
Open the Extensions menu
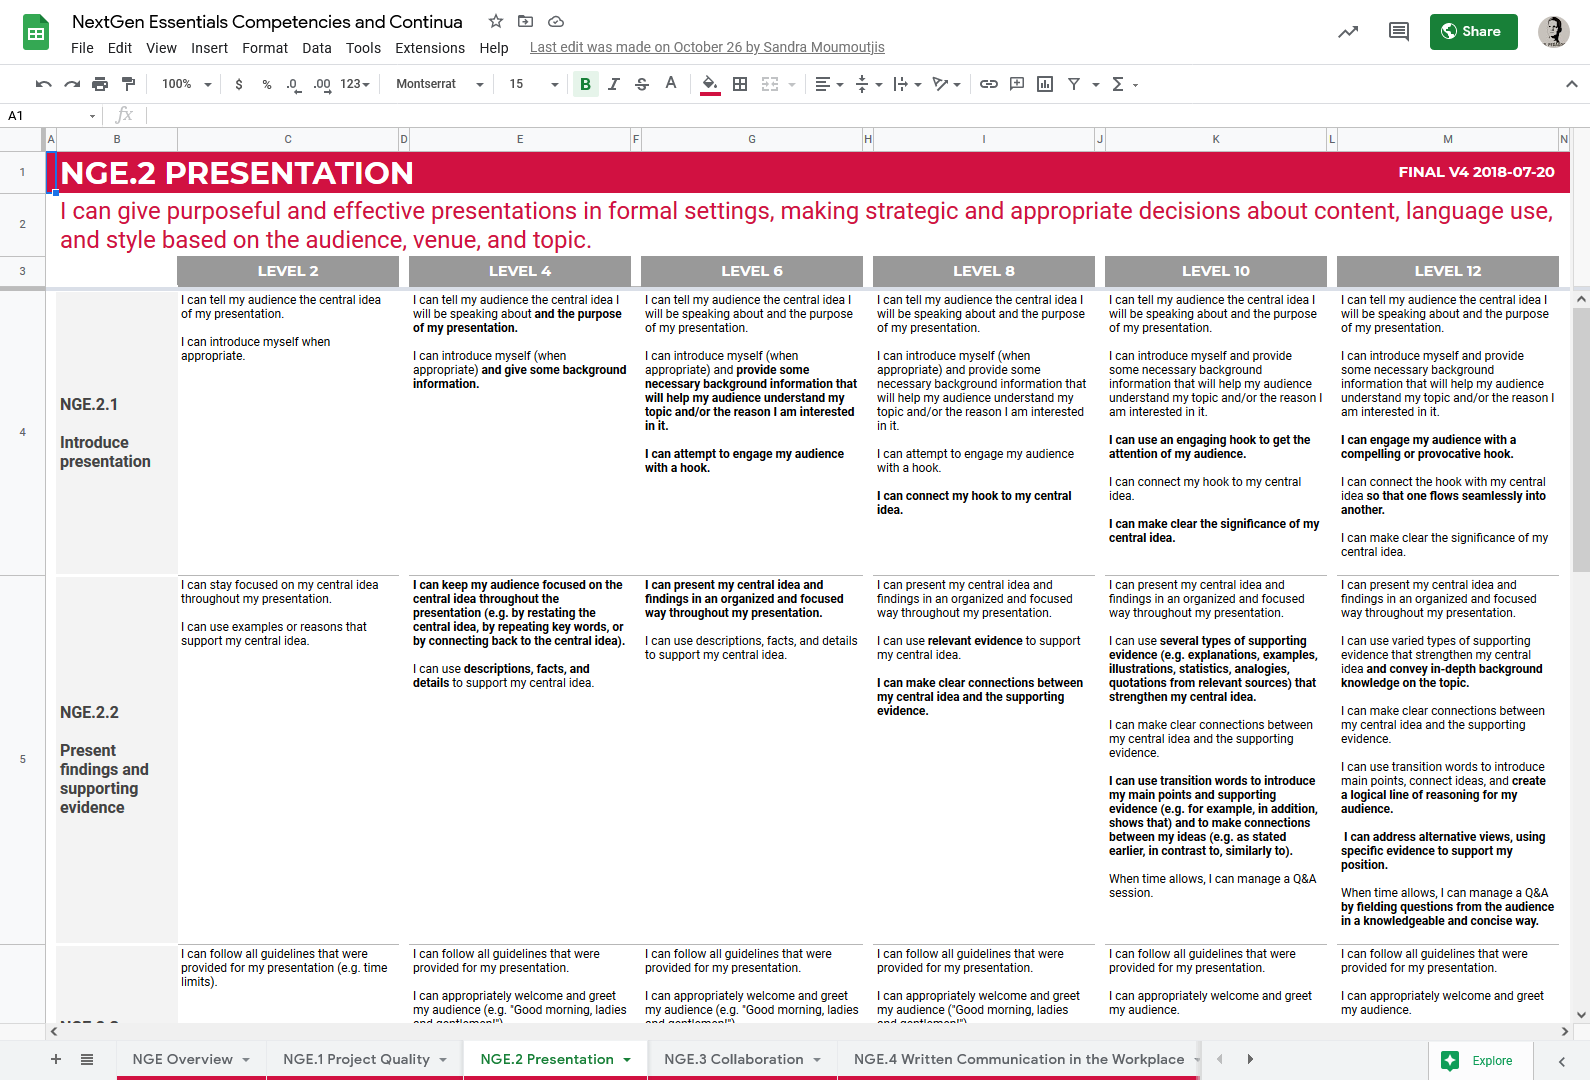coord(429,48)
